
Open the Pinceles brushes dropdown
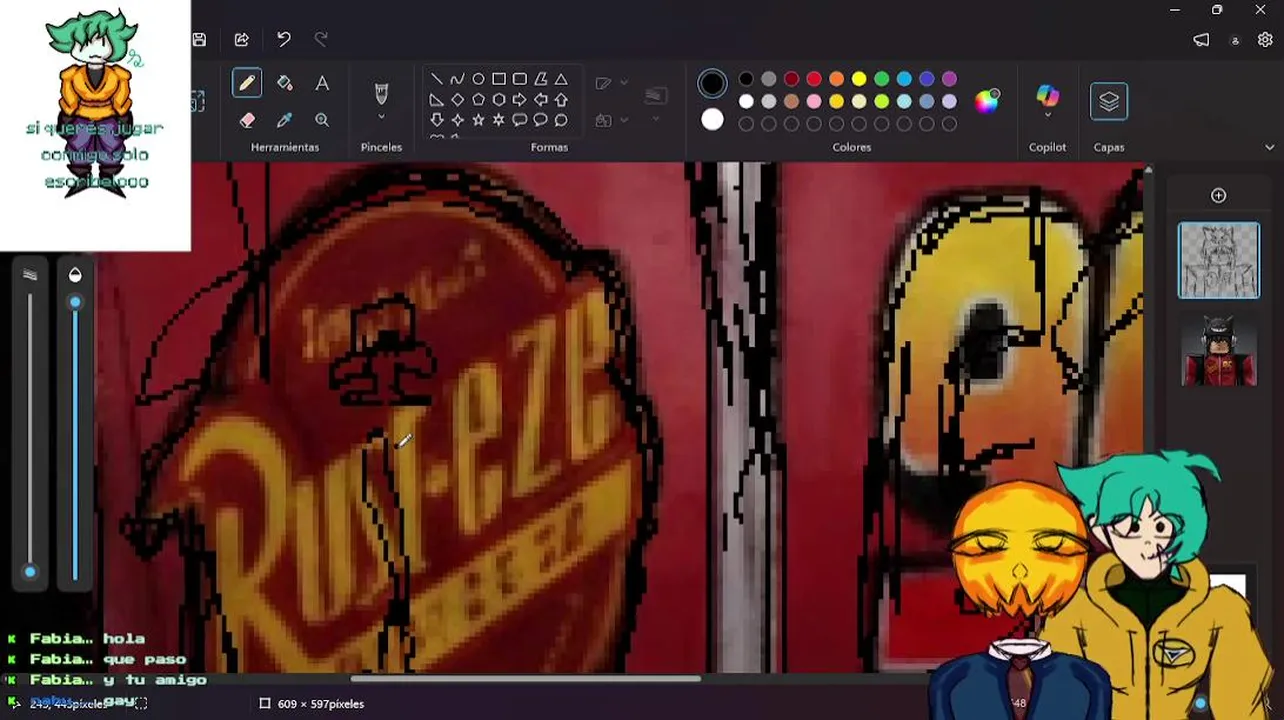coord(381,117)
